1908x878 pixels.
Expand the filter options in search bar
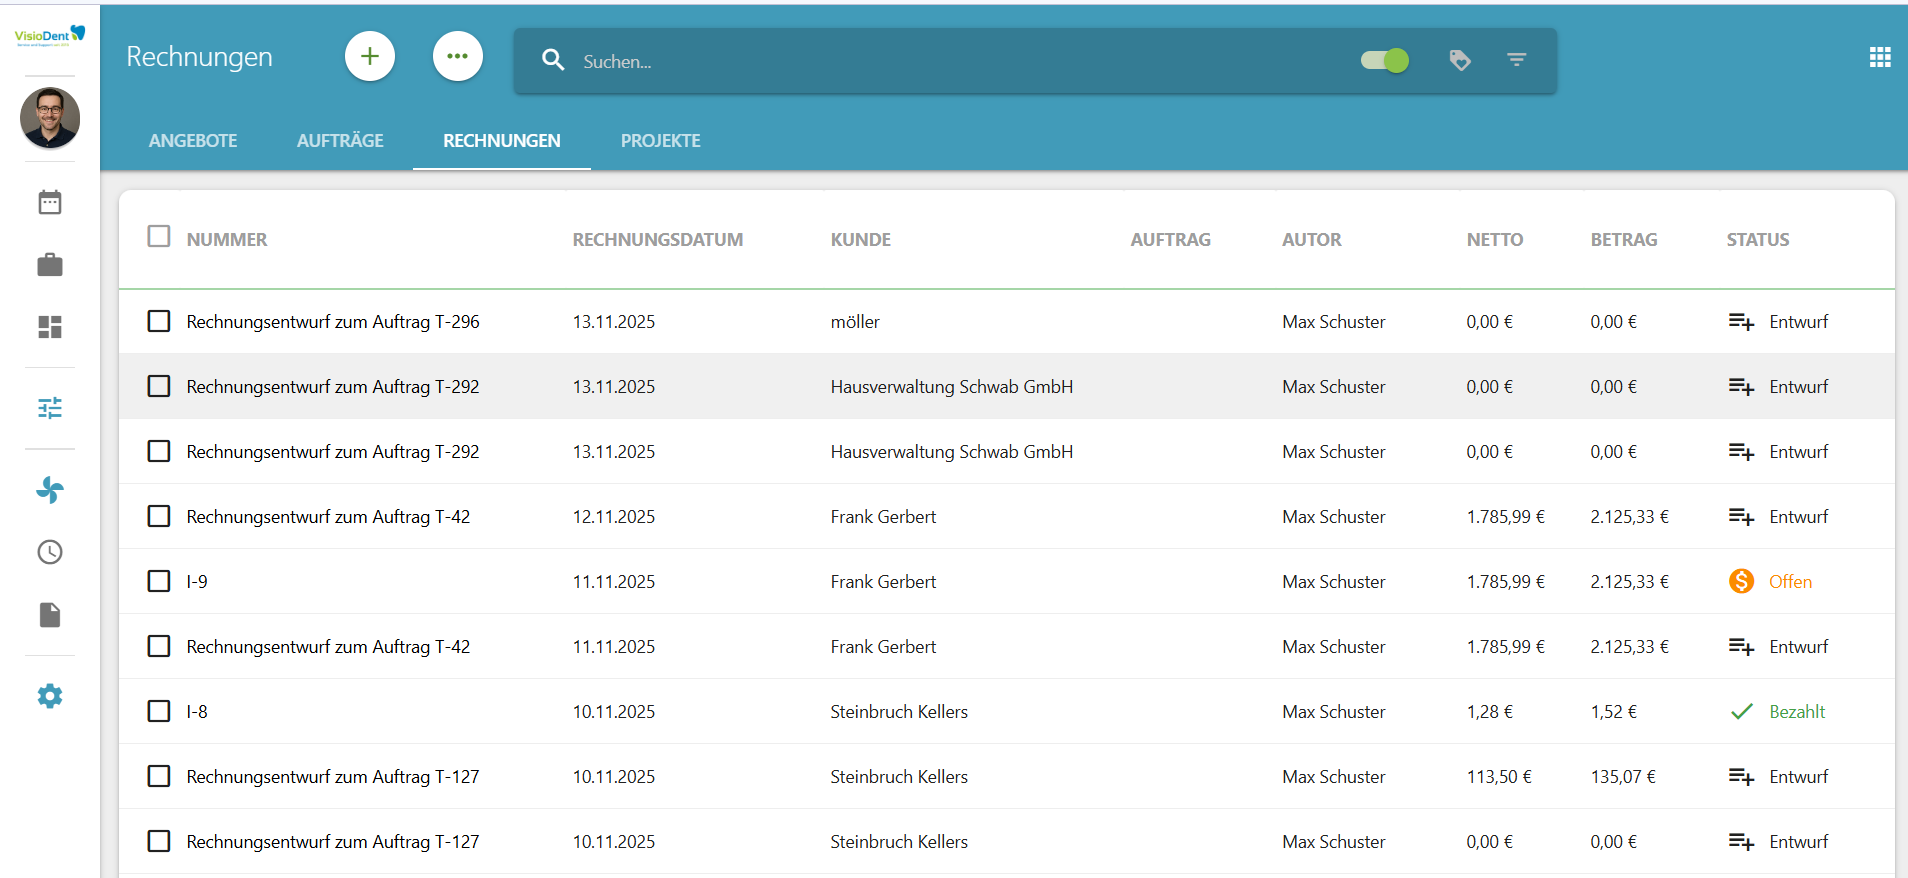(1517, 61)
